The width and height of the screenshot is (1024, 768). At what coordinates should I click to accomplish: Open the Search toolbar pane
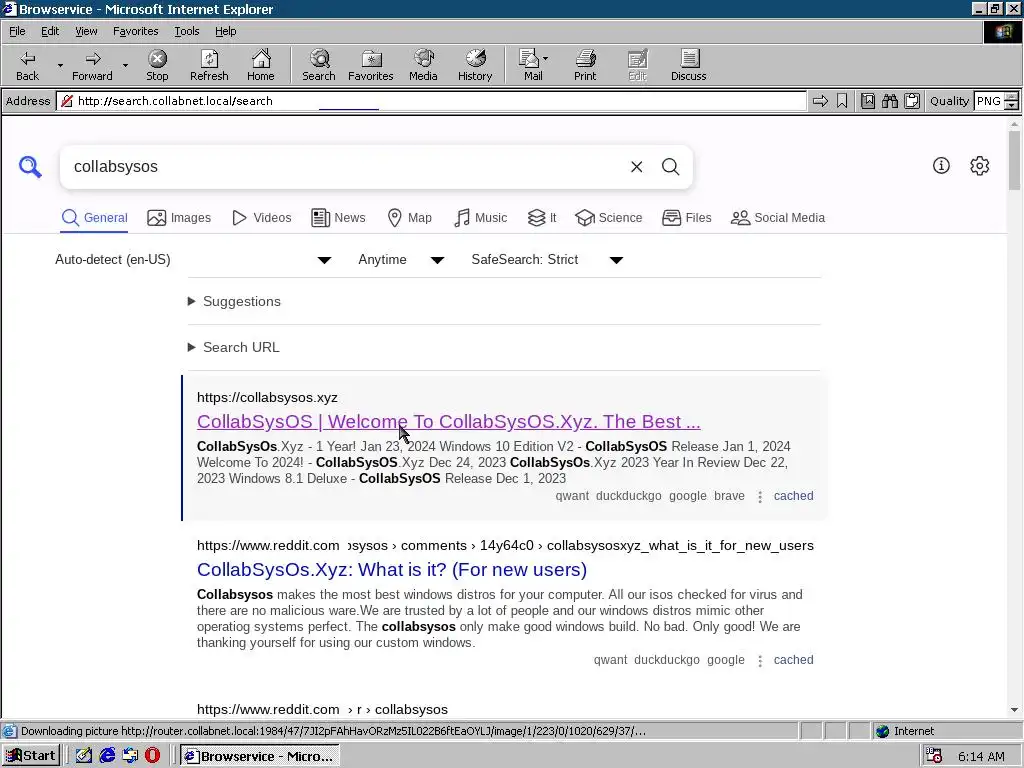tap(319, 65)
